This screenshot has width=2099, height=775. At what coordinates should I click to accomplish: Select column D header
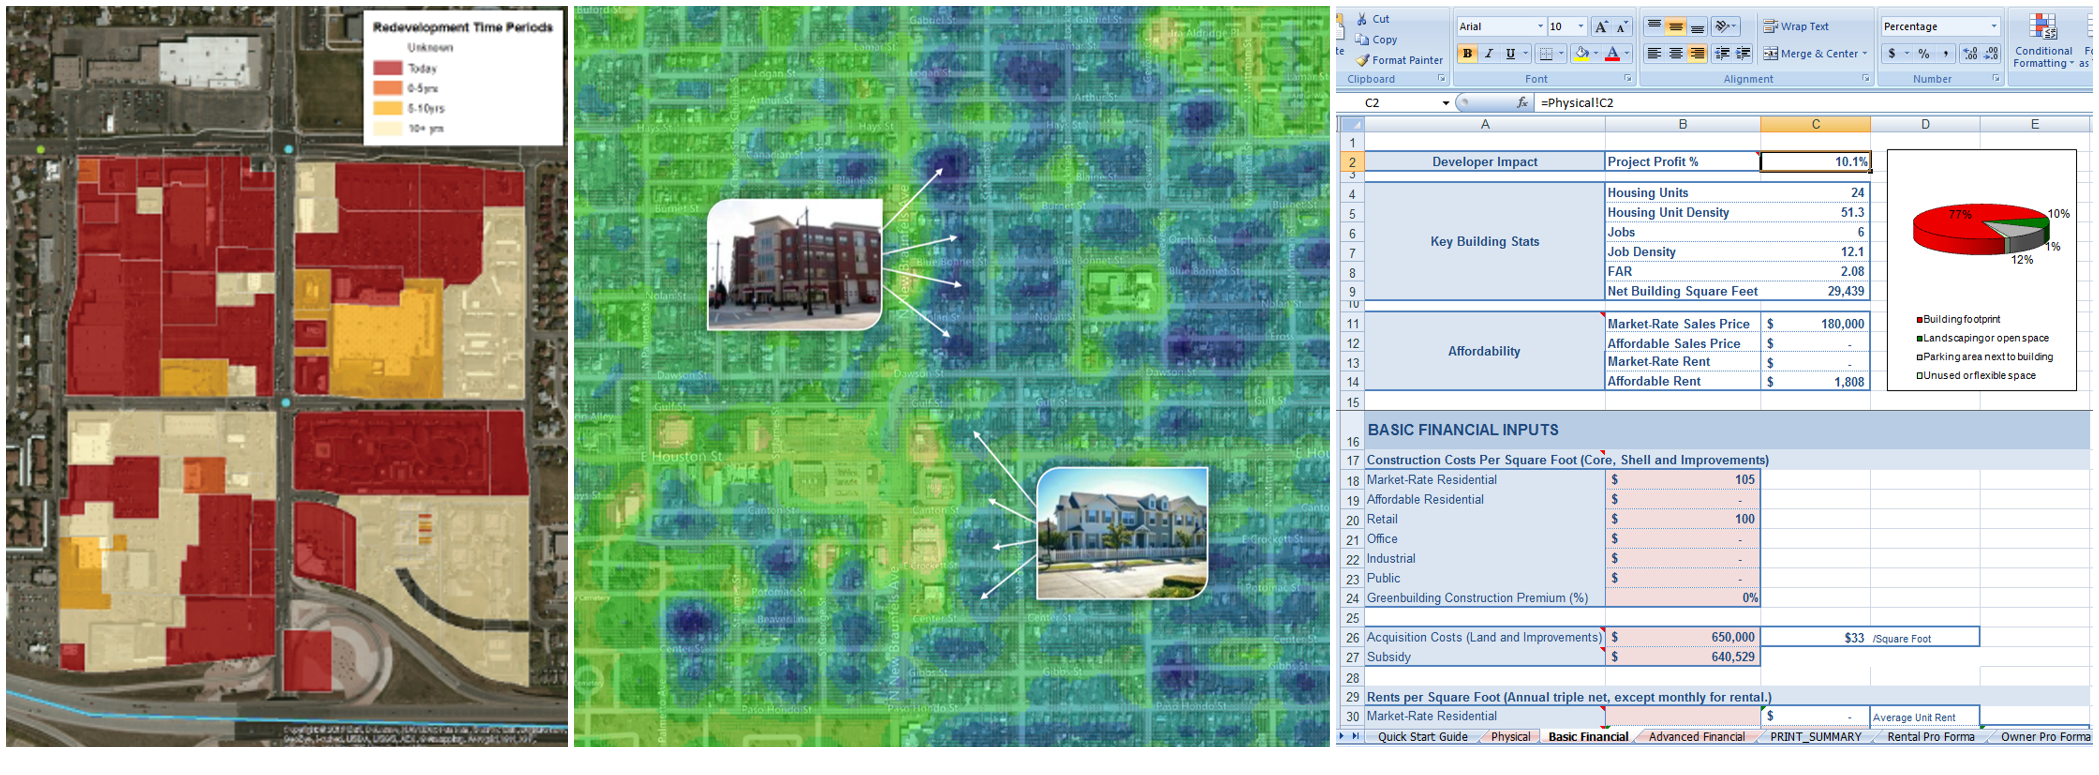[x=1925, y=125]
